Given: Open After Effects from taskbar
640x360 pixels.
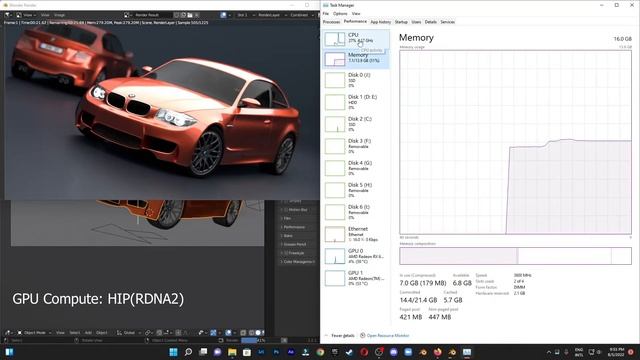Looking at the screenshot, I should [291, 352].
